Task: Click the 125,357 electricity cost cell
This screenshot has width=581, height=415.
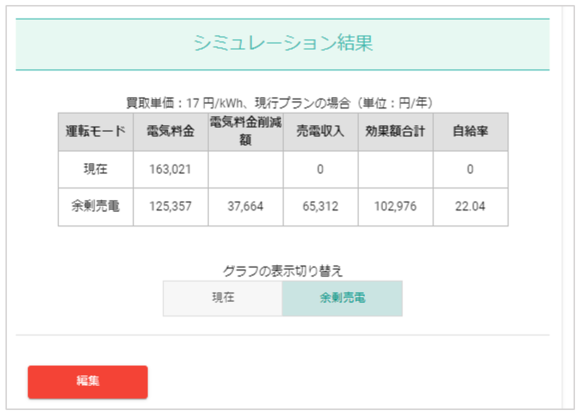Action: [x=171, y=207]
